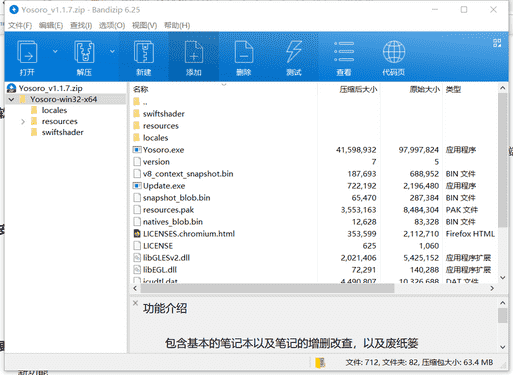The image size is (513, 375).
Task: Select the locales folder in the file list
Action: (x=155, y=138)
